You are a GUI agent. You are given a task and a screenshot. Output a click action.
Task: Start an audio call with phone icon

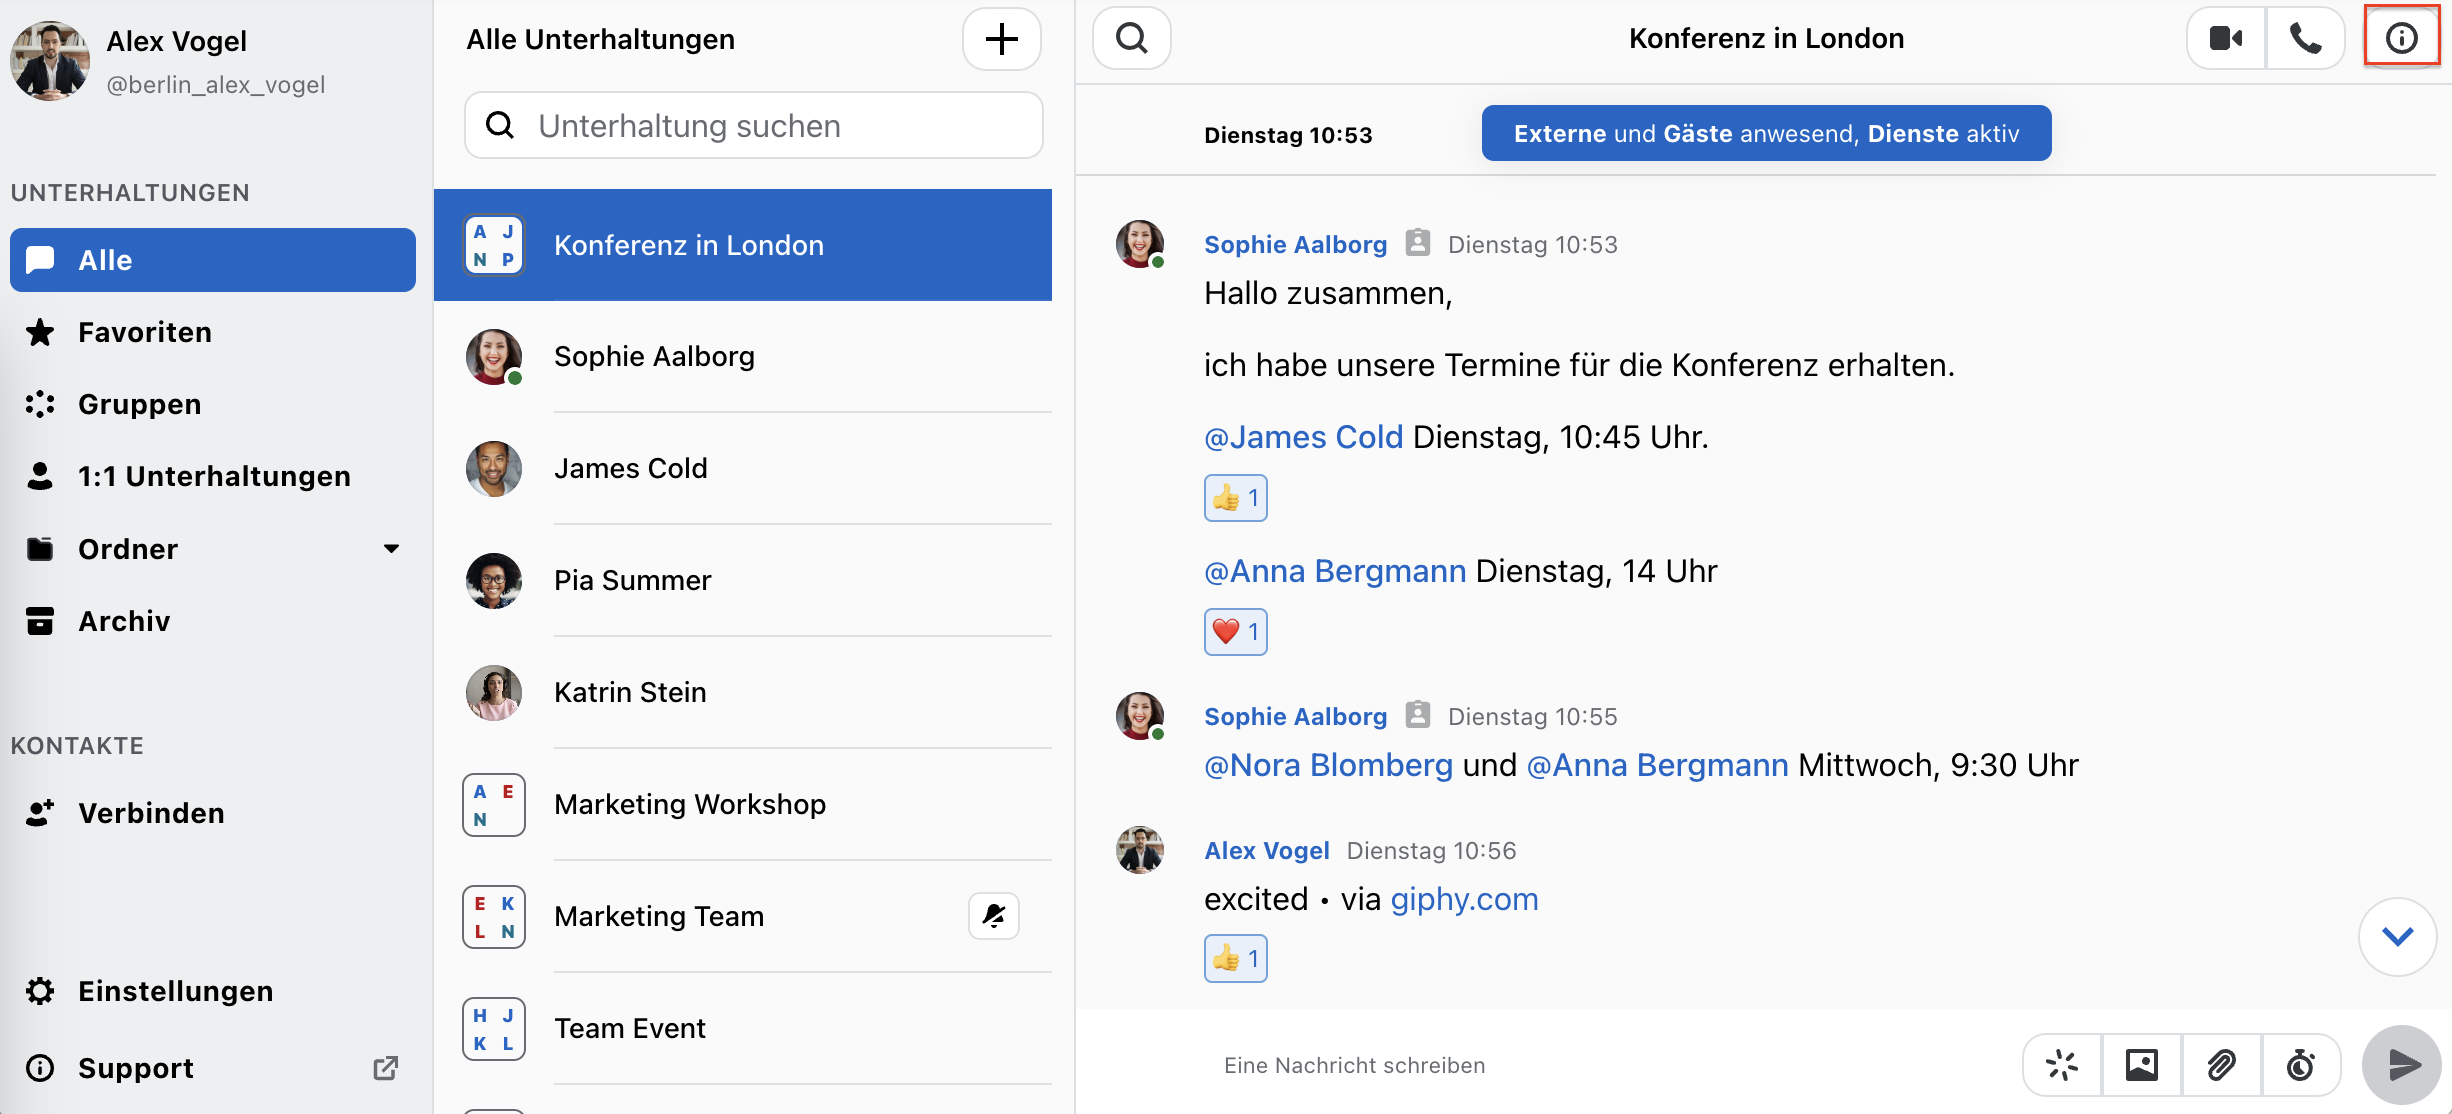pos(2305,39)
